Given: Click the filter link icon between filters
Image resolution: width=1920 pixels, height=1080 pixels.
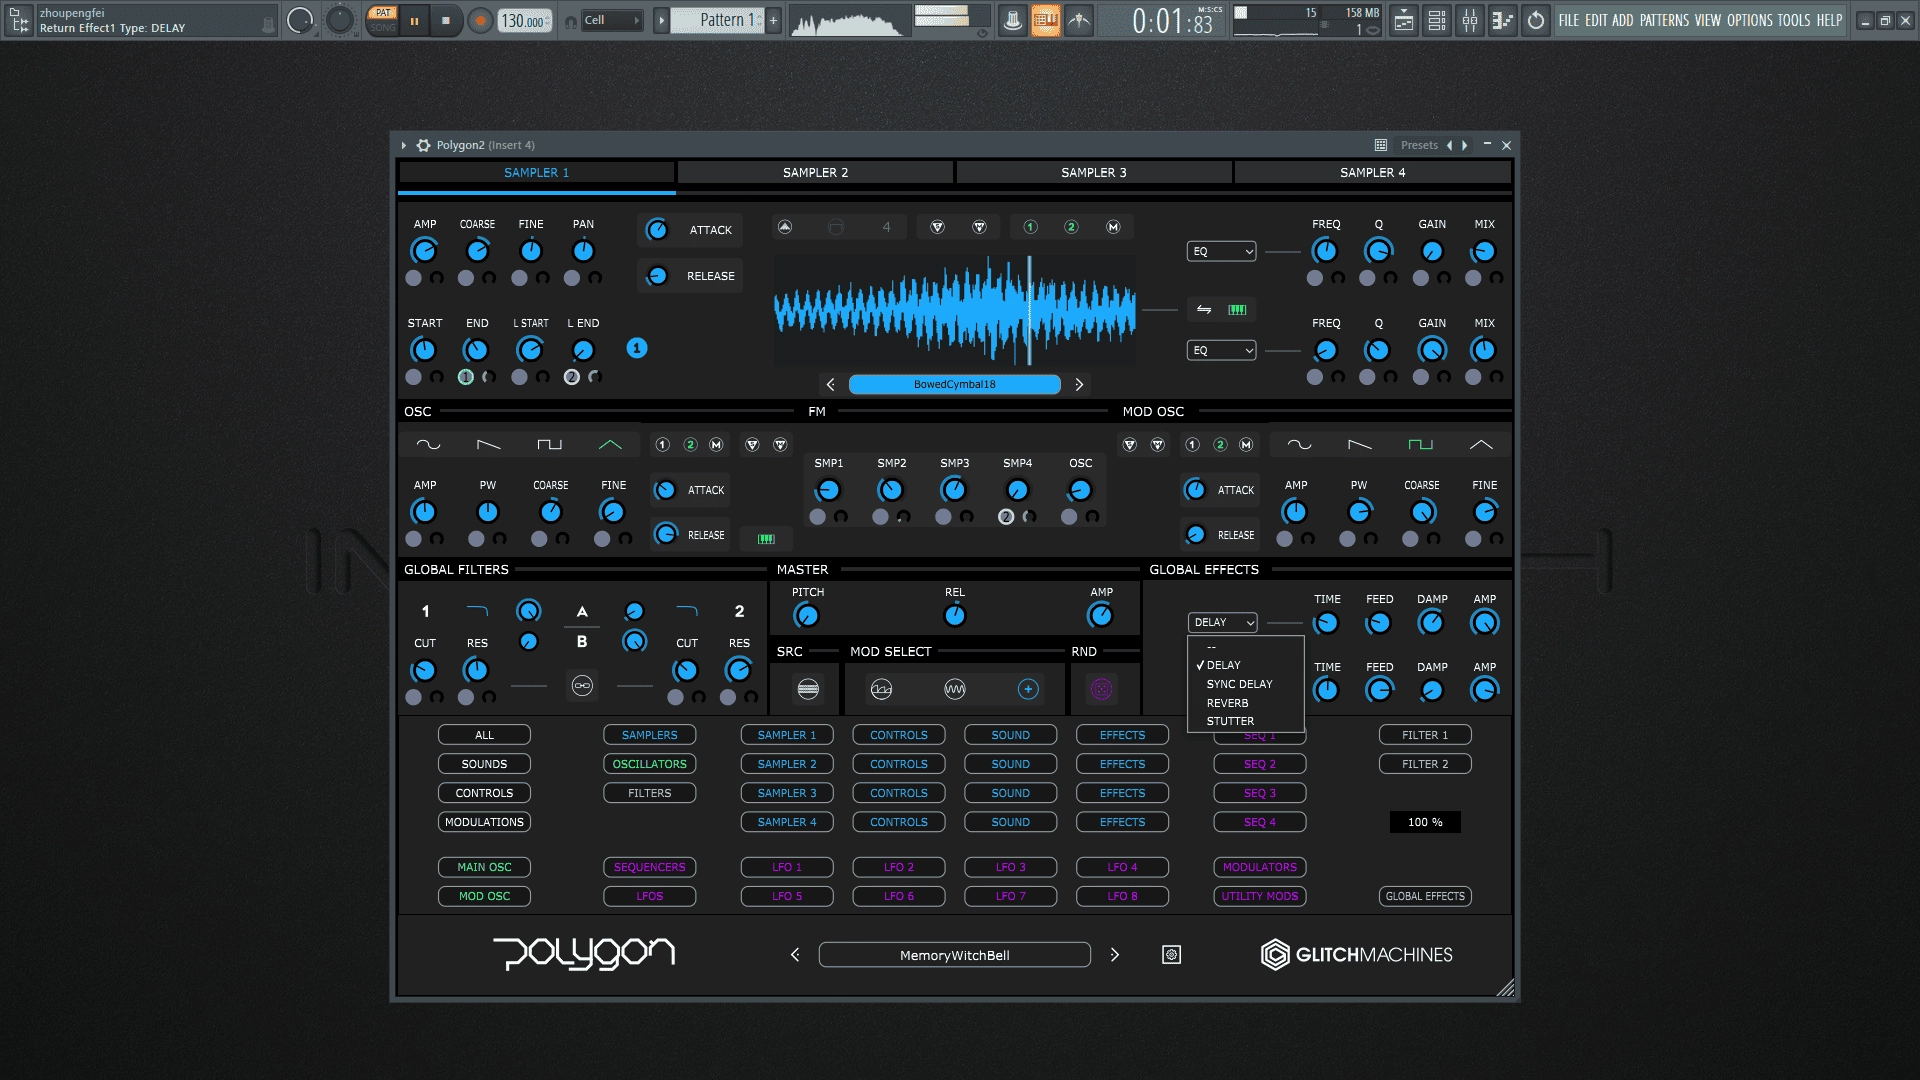Looking at the screenshot, I should pos(582,686).
